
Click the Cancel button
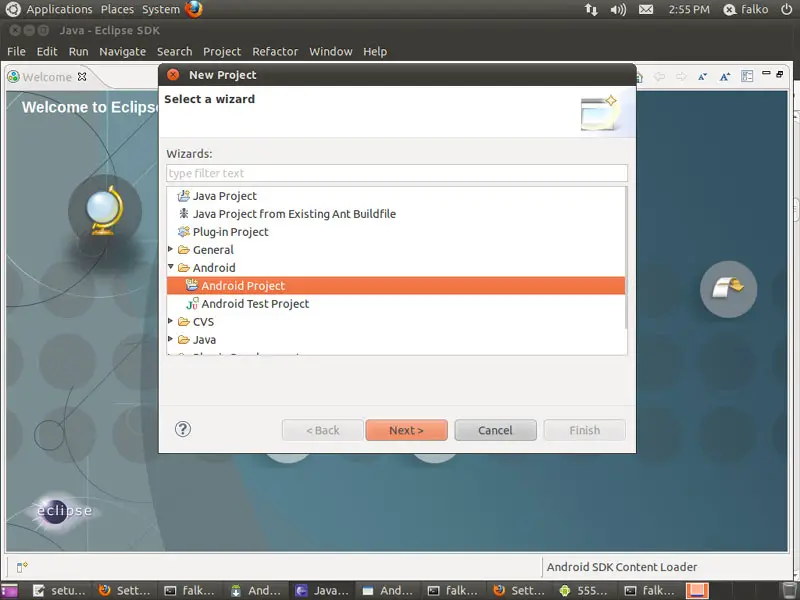coord(495,430)
